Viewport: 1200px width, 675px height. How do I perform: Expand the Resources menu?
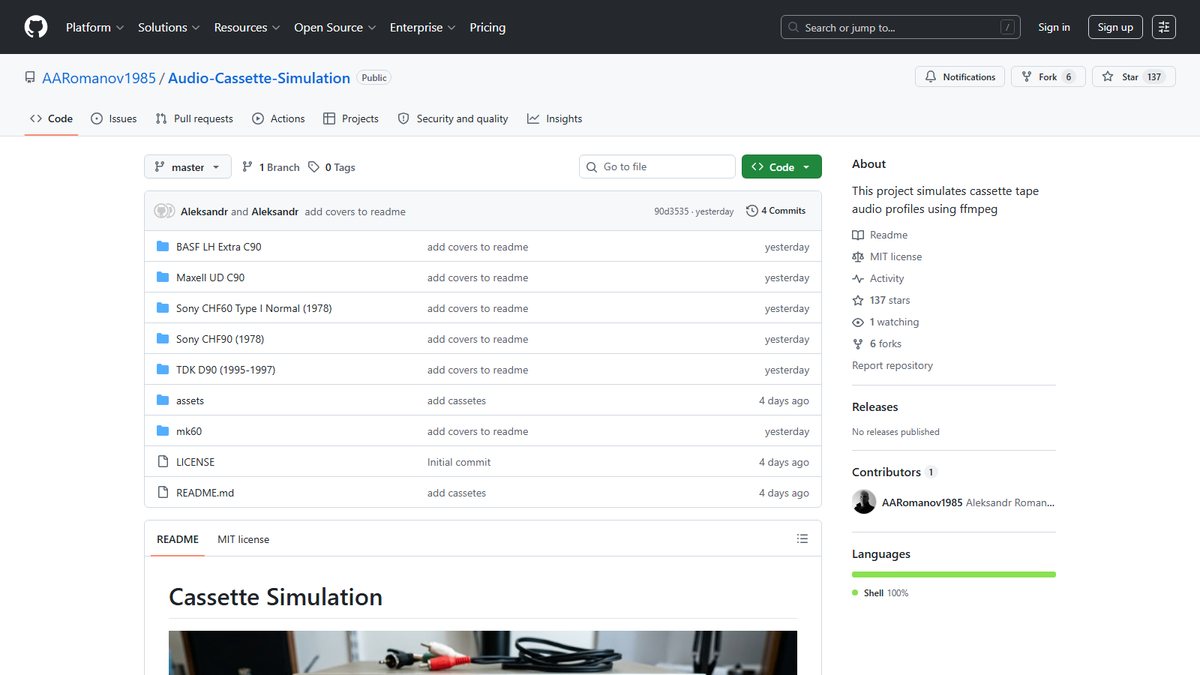point(247,27)
